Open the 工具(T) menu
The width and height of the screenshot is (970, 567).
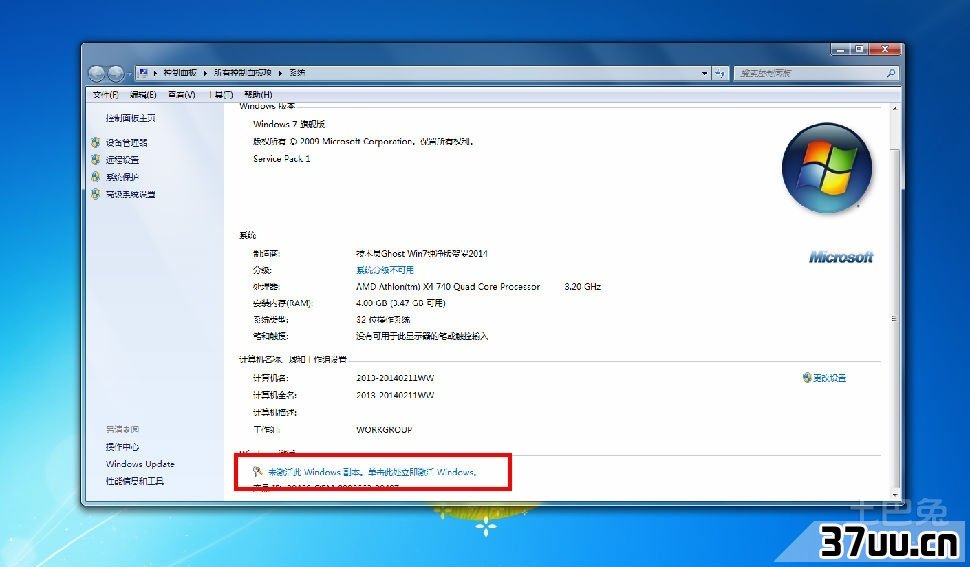click(x=221, y=95)
